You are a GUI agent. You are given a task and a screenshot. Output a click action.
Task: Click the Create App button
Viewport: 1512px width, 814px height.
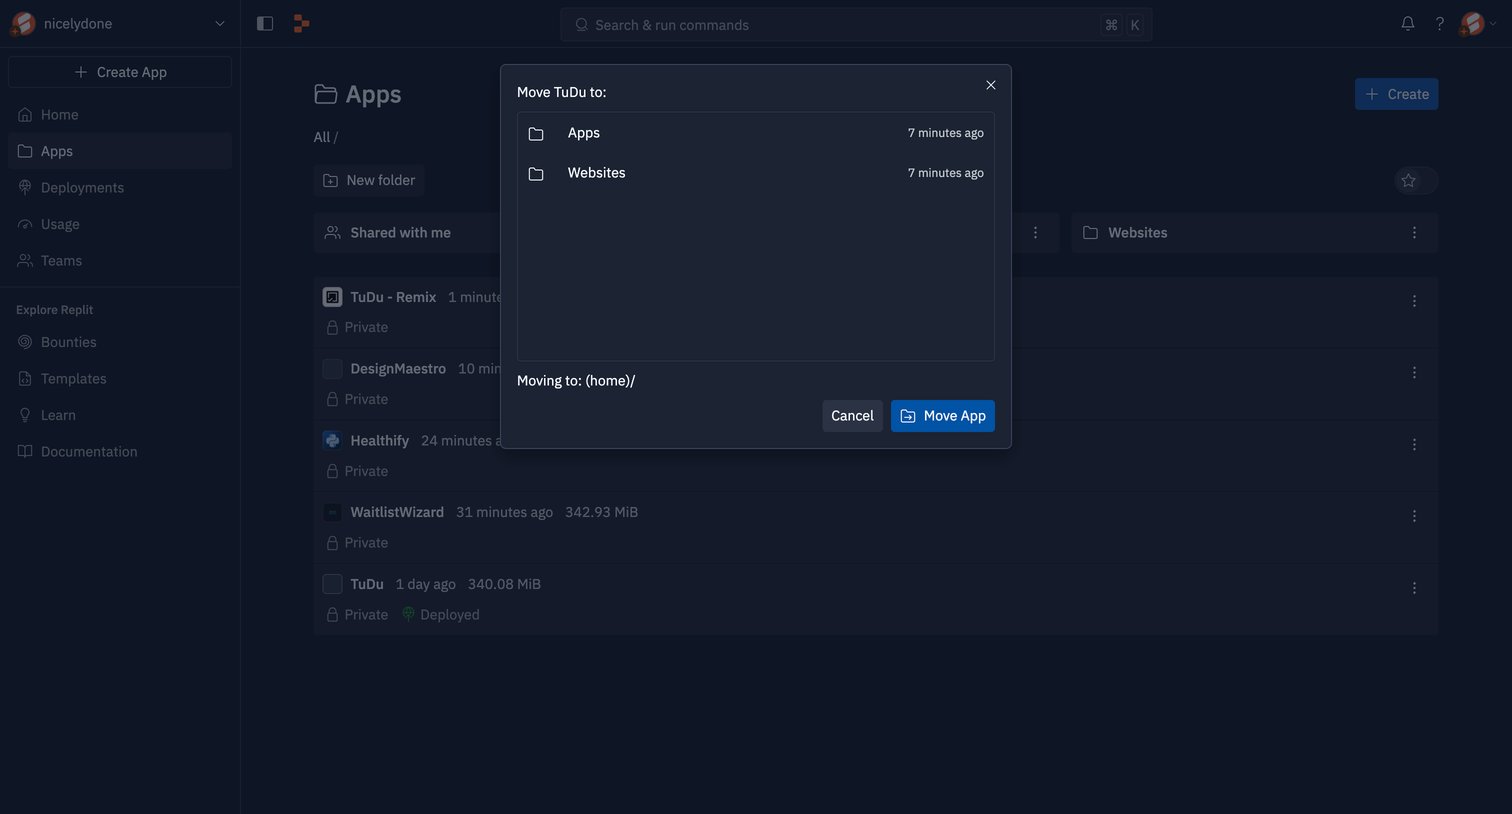[x=120, y=72]
